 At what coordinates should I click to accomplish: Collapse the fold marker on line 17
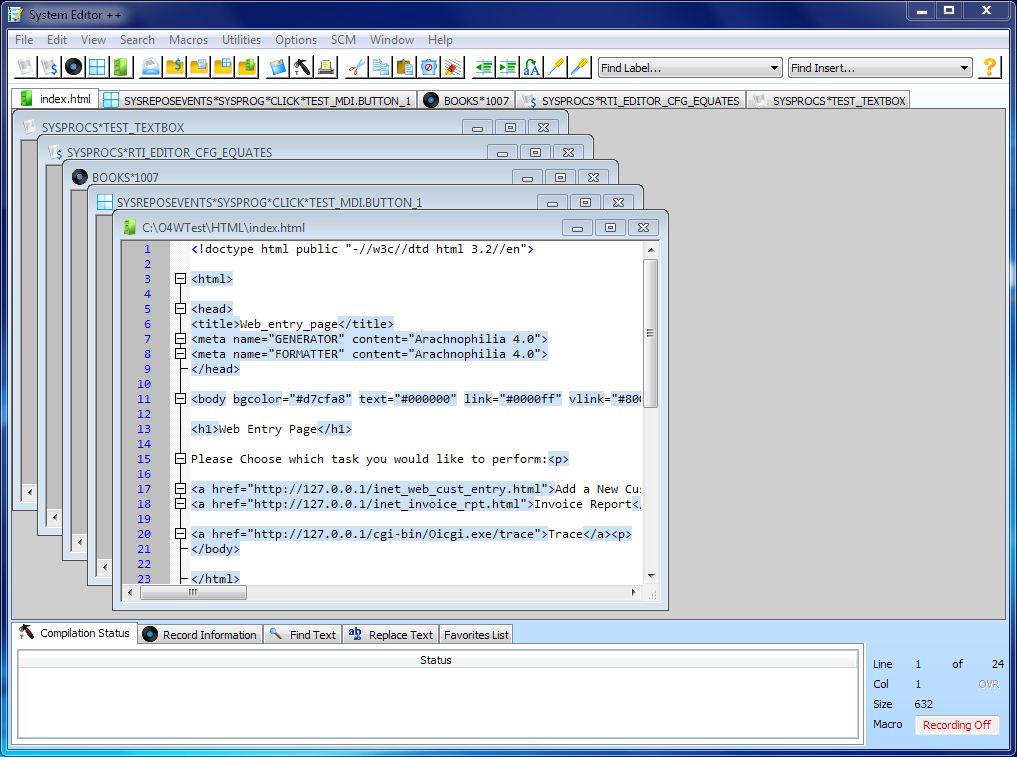(x=180, y=489)
